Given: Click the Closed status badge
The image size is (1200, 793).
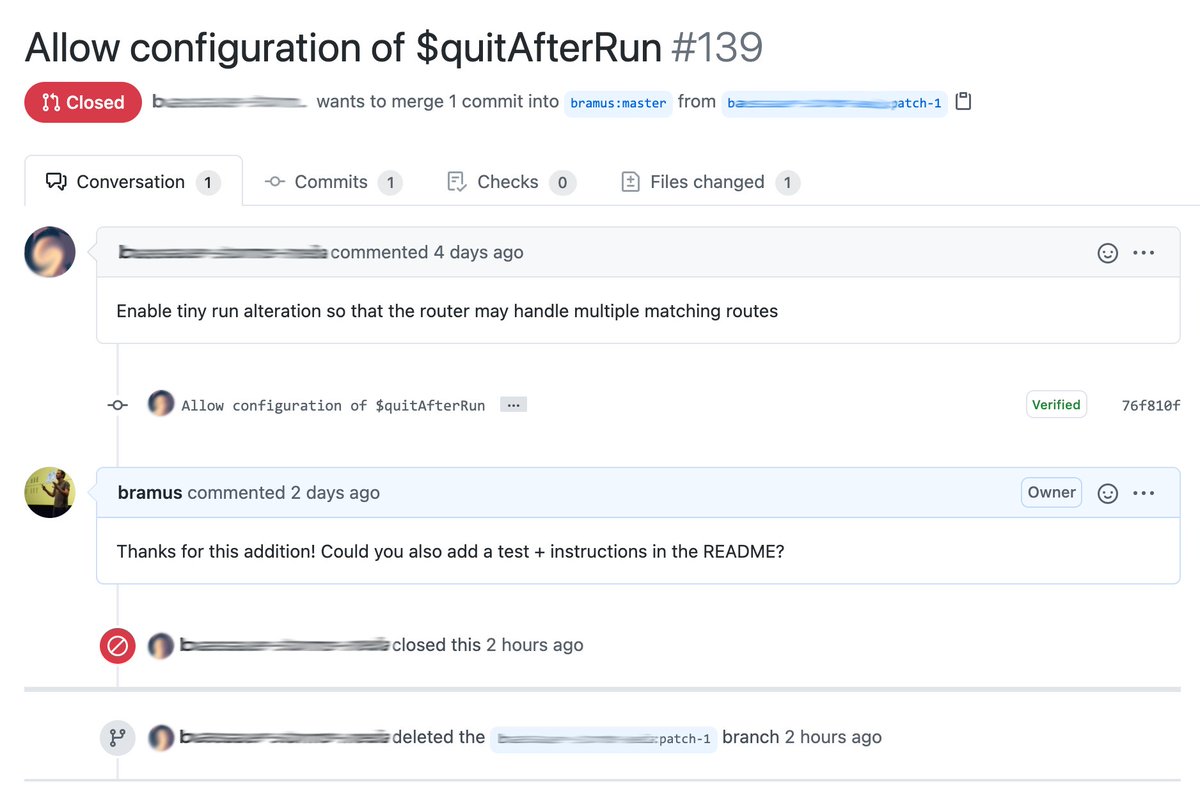Looking at the screenshot, I should pyautogui.click(x=83, y=102).
